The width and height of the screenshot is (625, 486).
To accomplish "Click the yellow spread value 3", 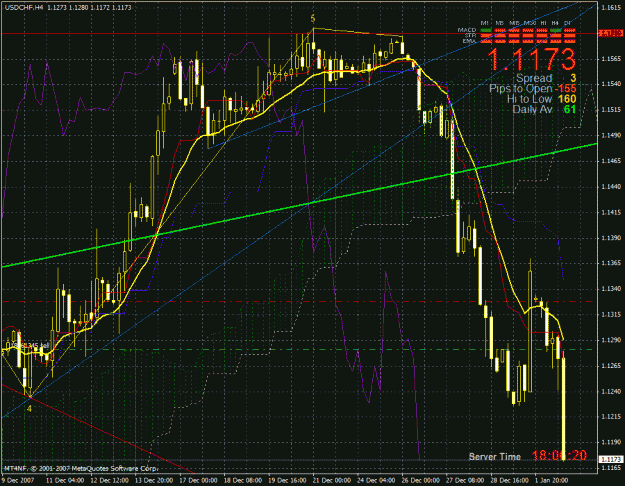I will coord(573,78).
